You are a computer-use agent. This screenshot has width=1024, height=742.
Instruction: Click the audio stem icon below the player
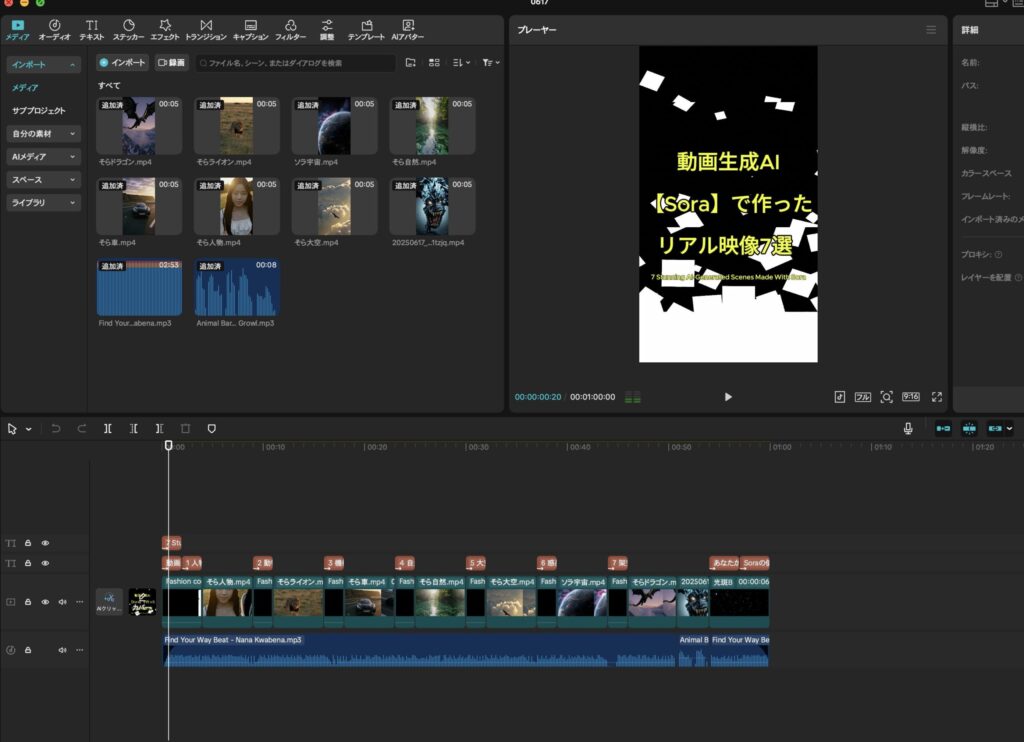coord(840,397)
